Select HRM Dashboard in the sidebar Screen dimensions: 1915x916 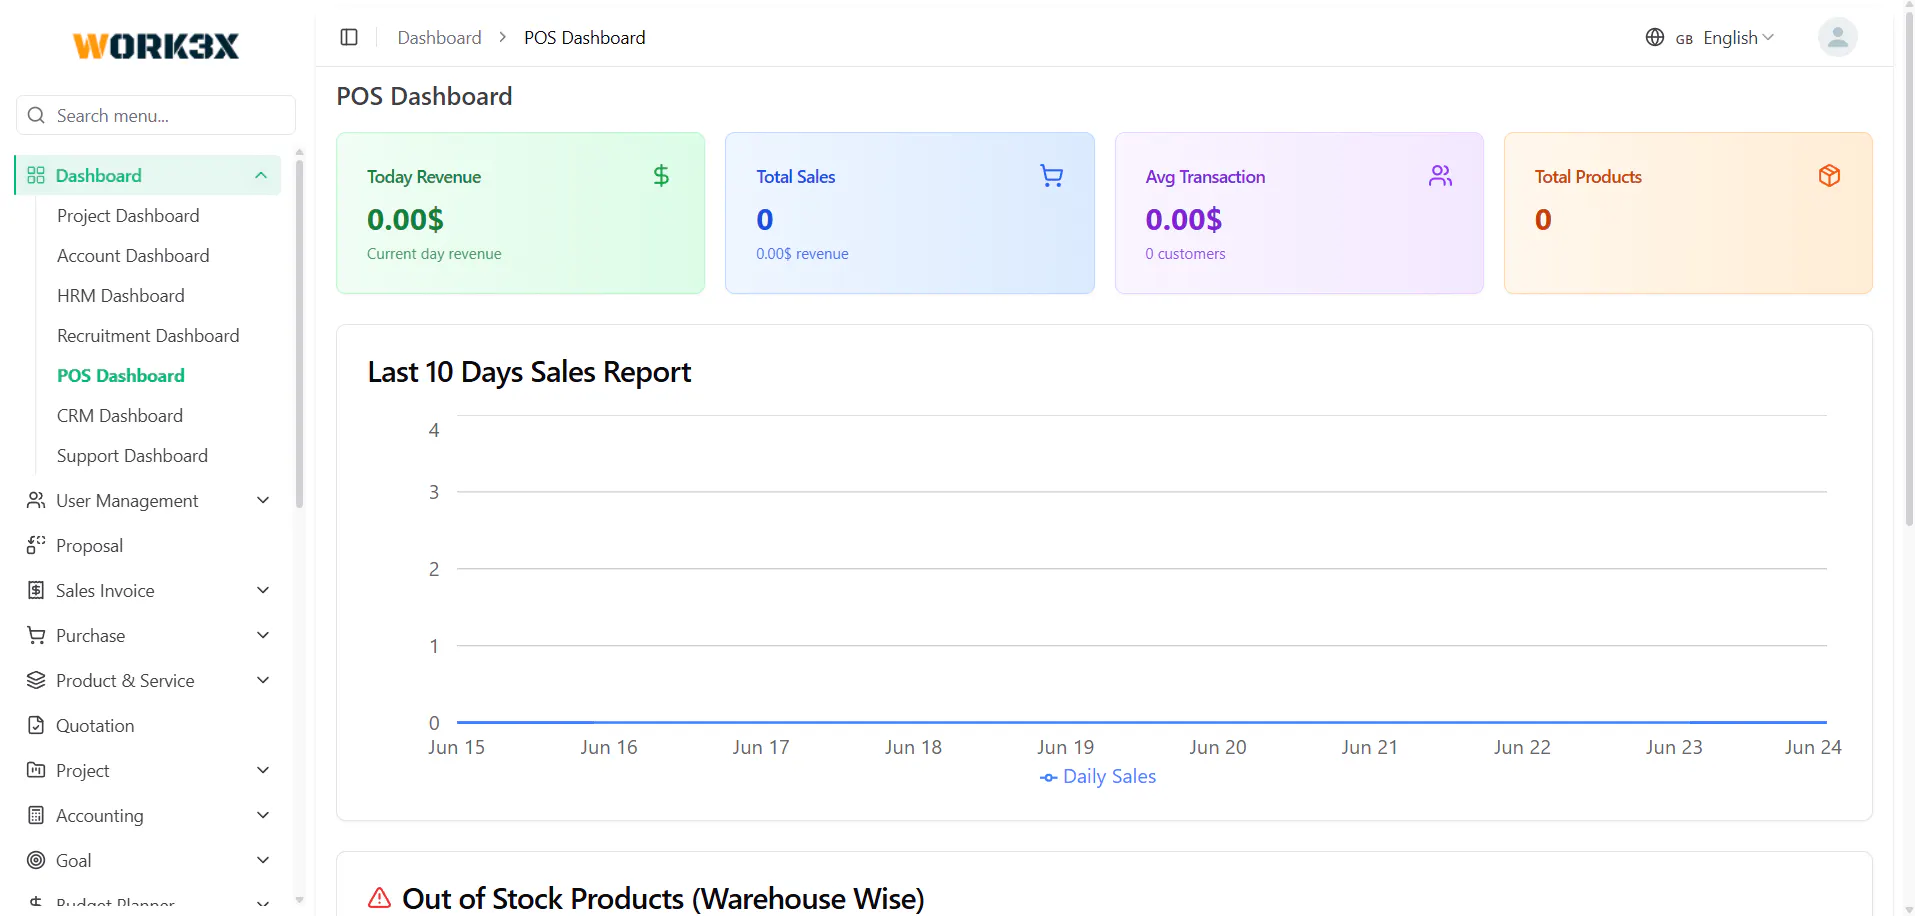121,295
